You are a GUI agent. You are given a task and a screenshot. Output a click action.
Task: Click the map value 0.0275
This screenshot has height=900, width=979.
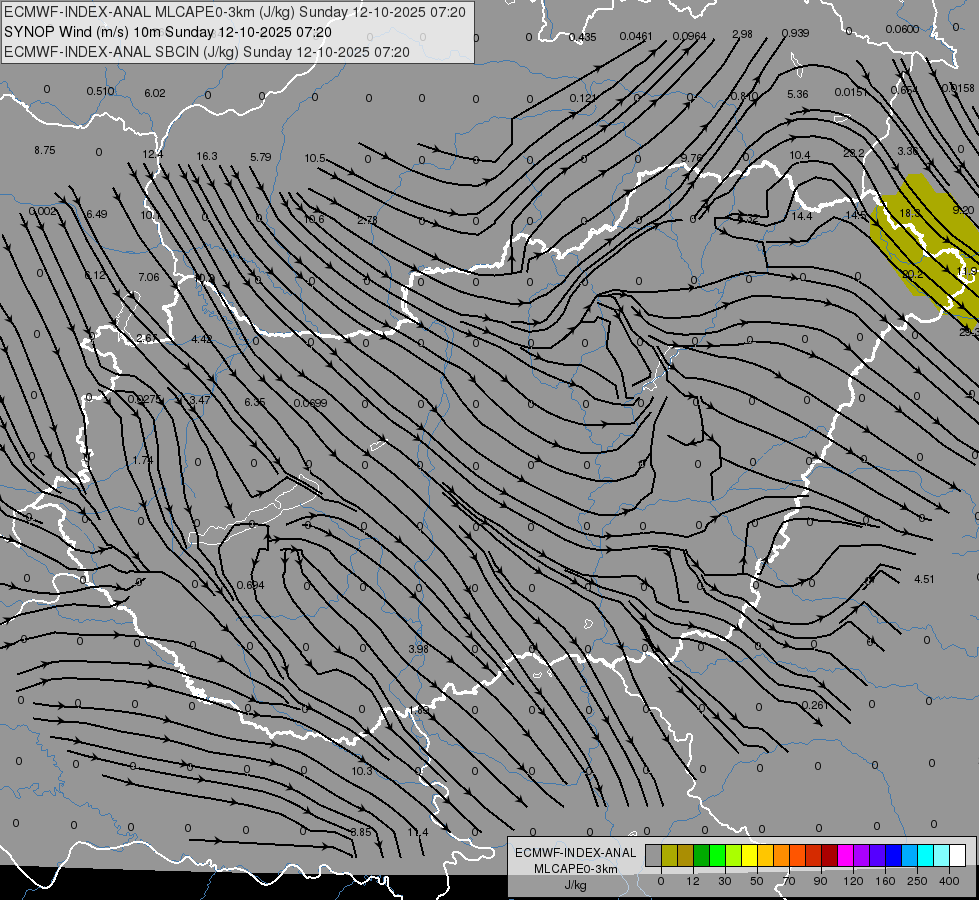pyautogui.click(x=145, y=399)
